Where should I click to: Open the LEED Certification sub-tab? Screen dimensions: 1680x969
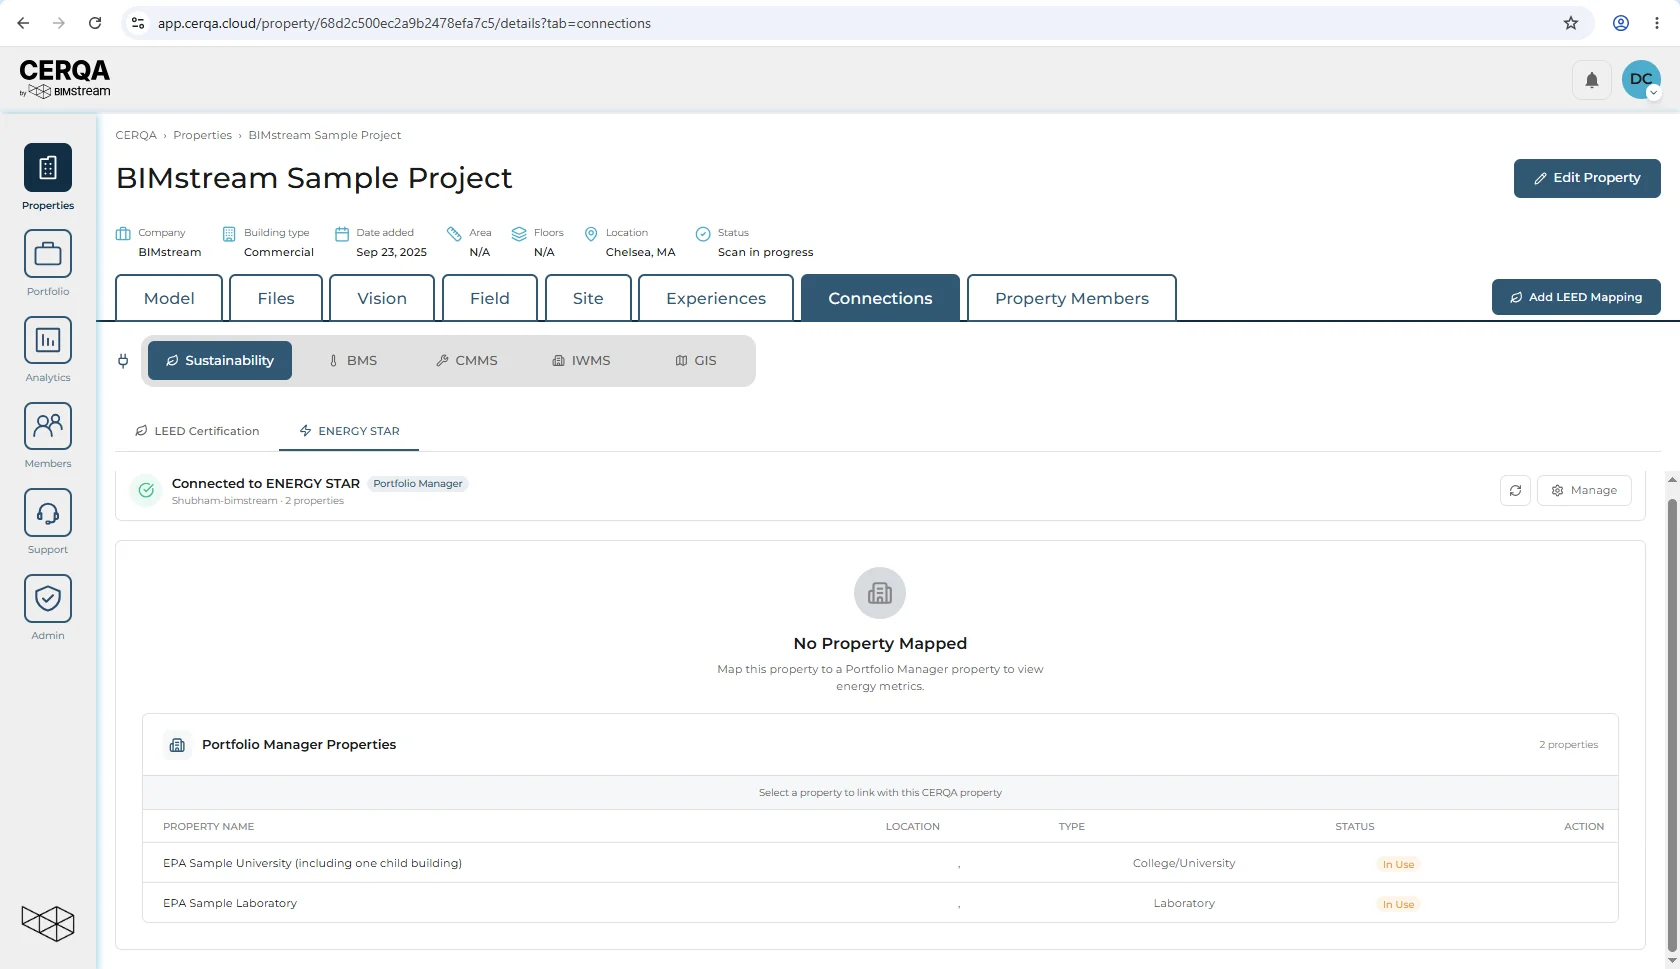[197, 431]
